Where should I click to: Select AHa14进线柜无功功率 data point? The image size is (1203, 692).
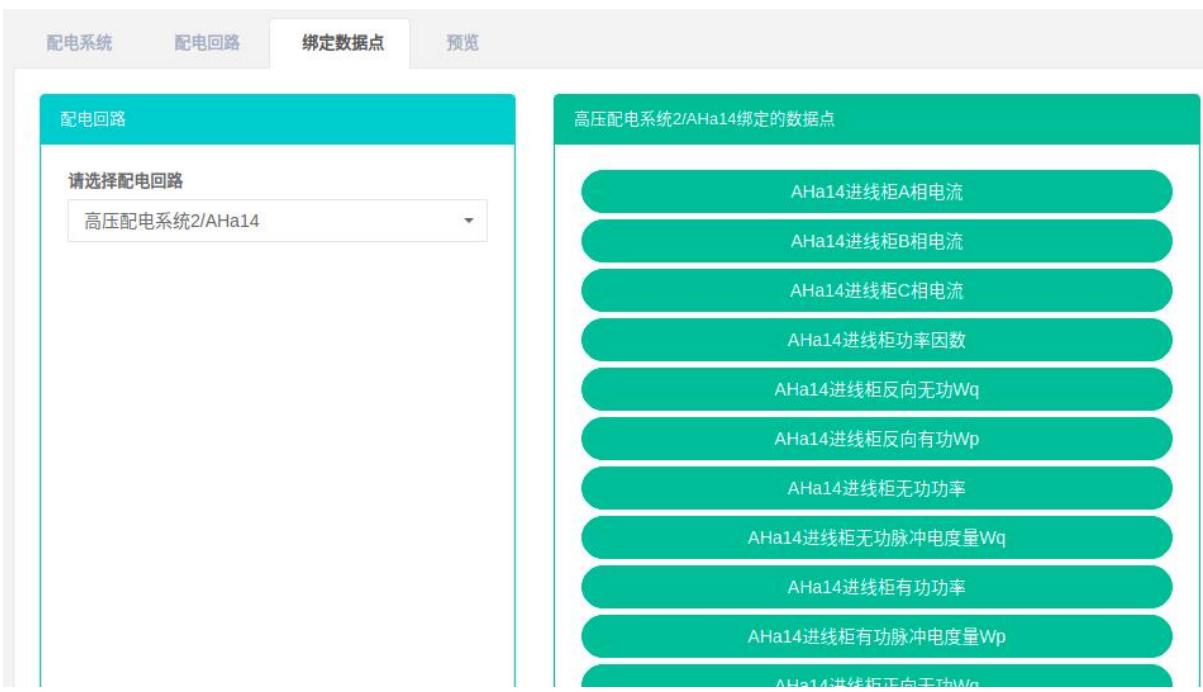point(876,489)
